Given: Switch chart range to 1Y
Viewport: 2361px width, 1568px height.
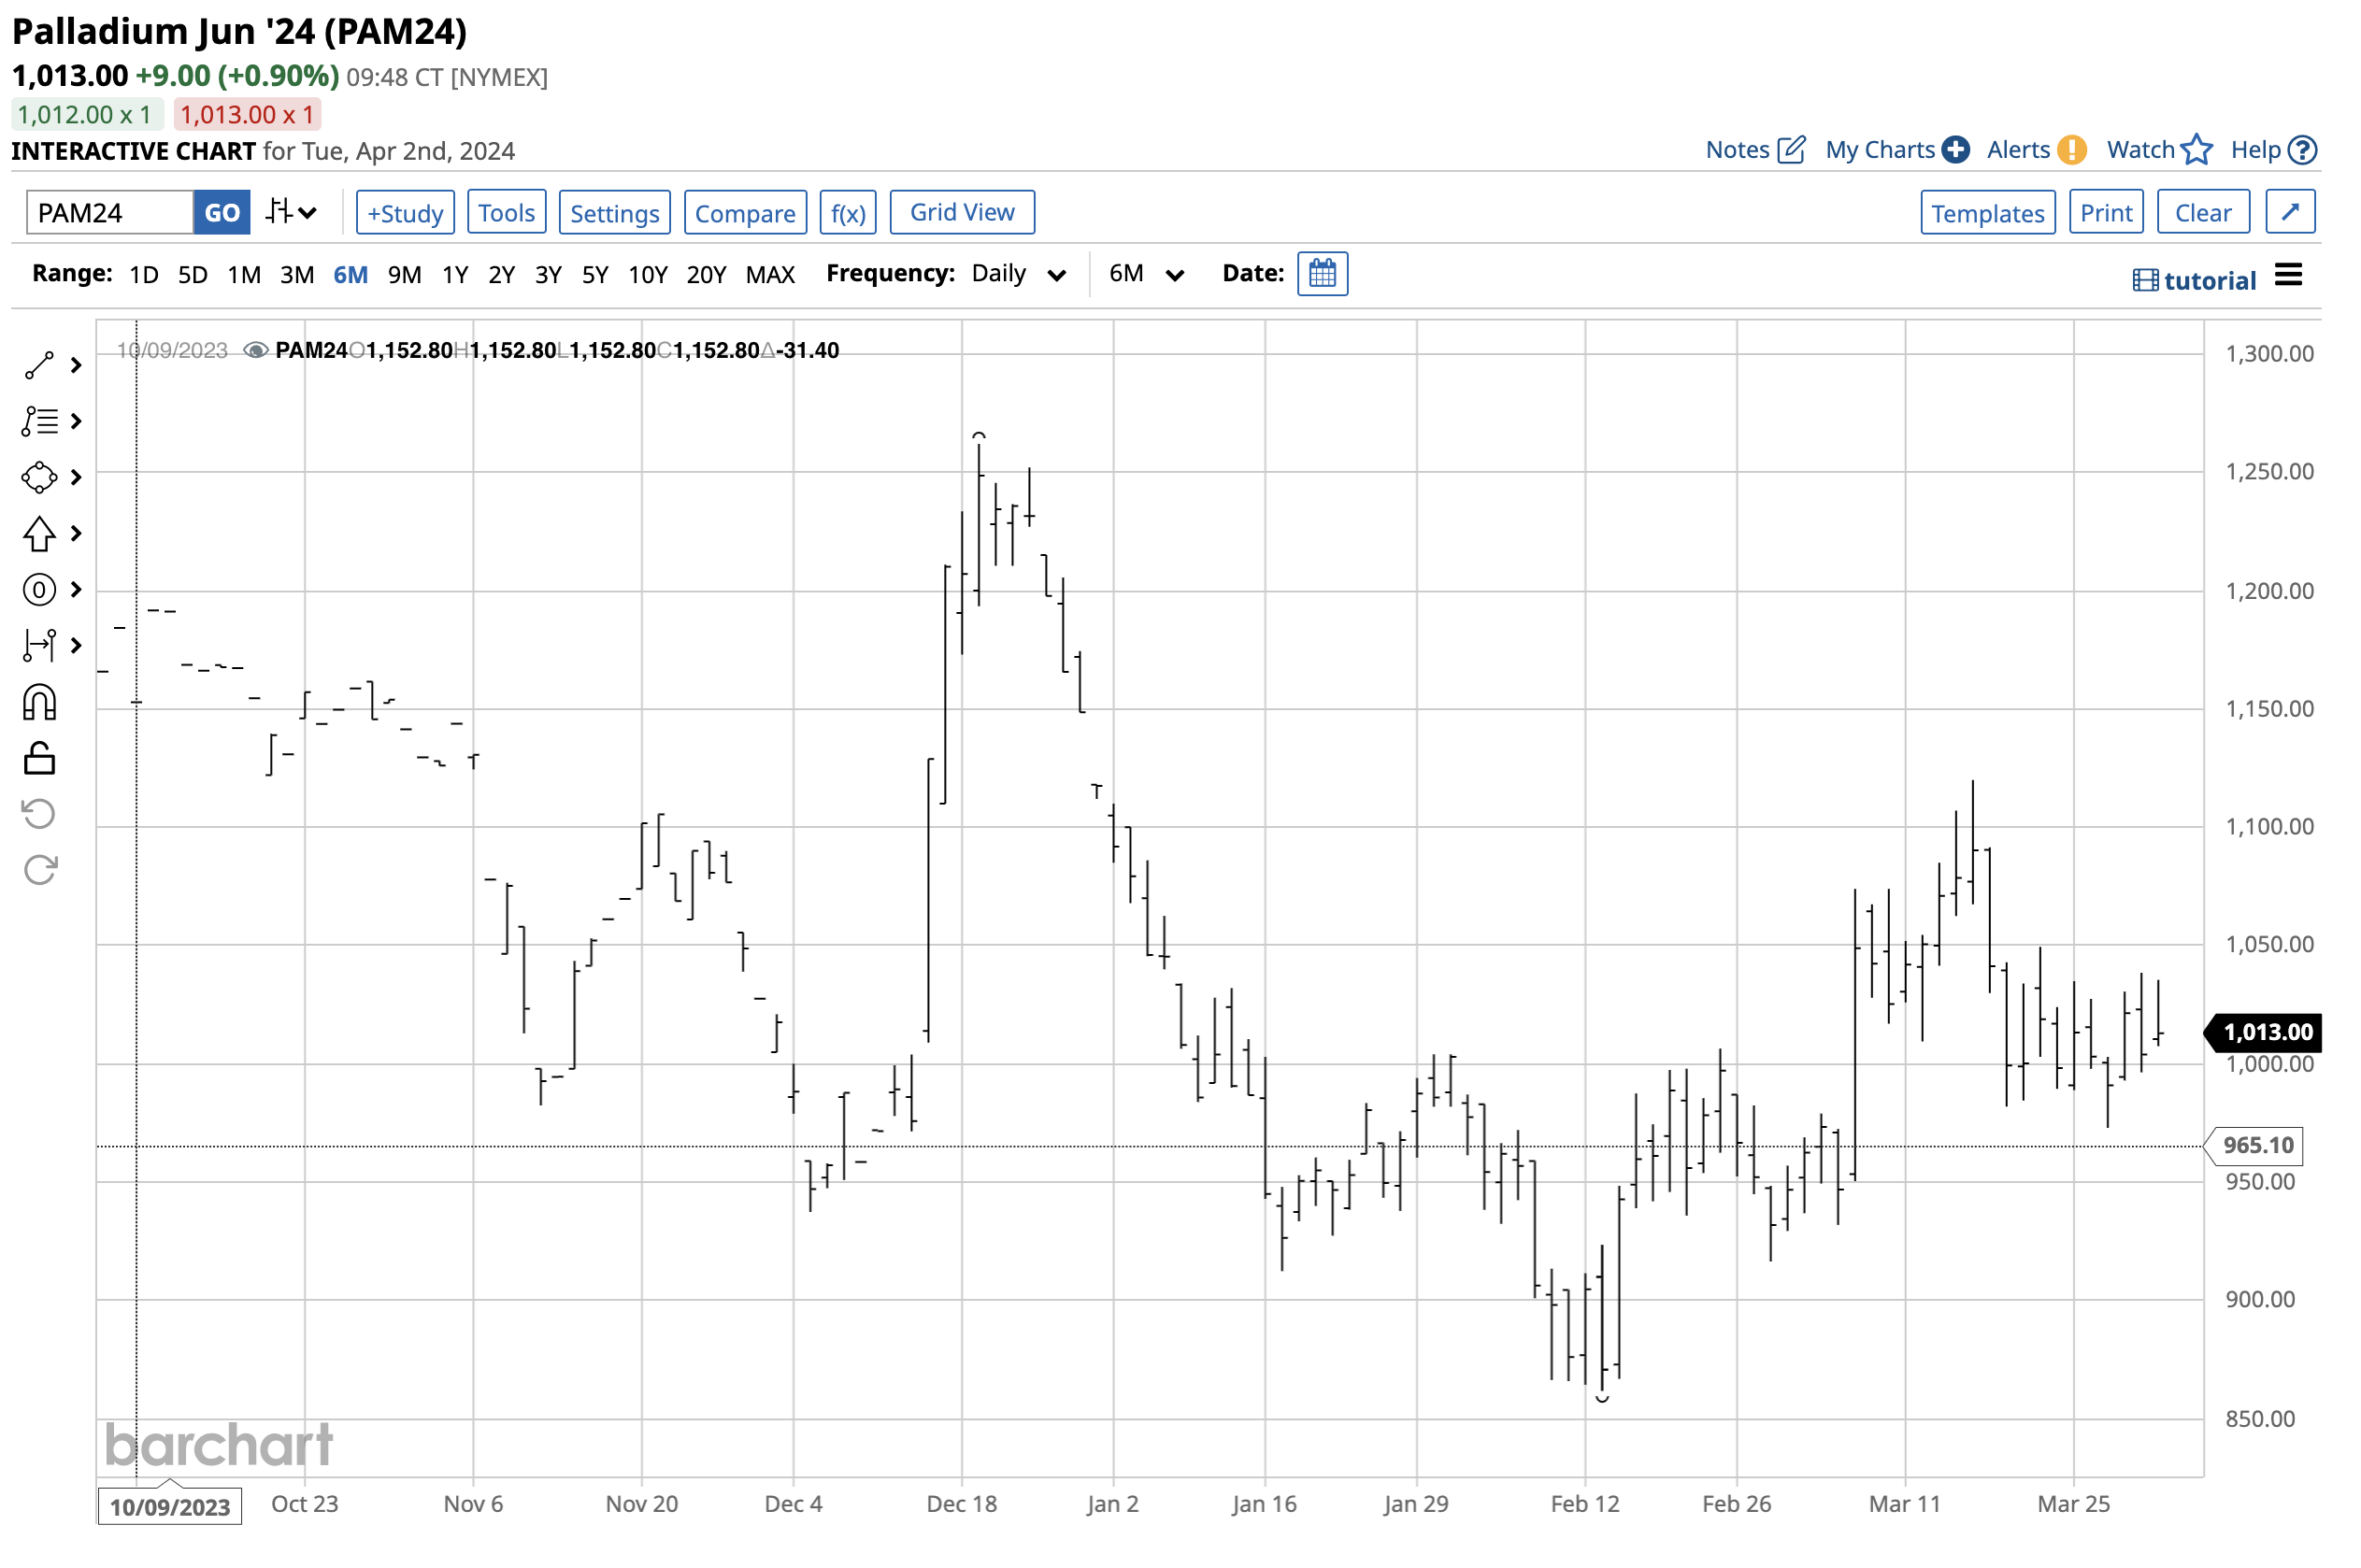Looking at the screenshot, I should pyautogui.click(x=454, y=273).
